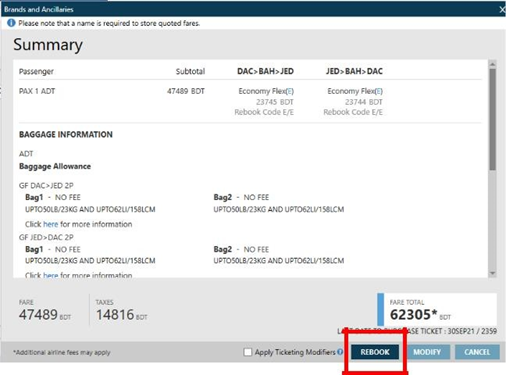
Task: Click the Subtotal column header
Action: (190, 71)
